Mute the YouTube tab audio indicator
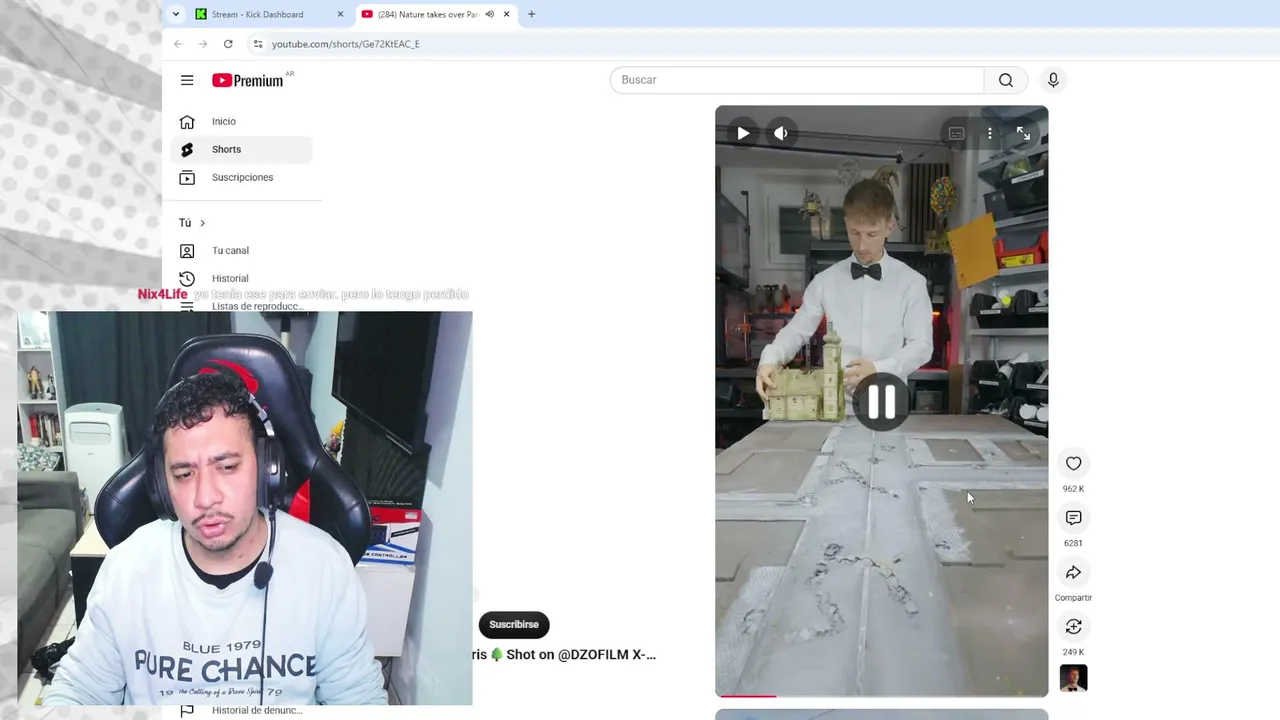 click(489, 14)
